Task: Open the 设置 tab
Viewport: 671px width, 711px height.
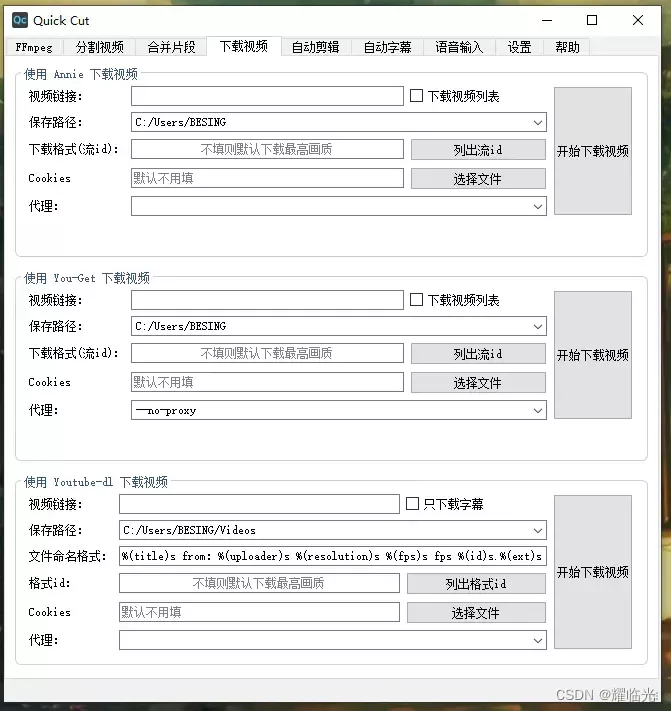Action: coord(519,47)
